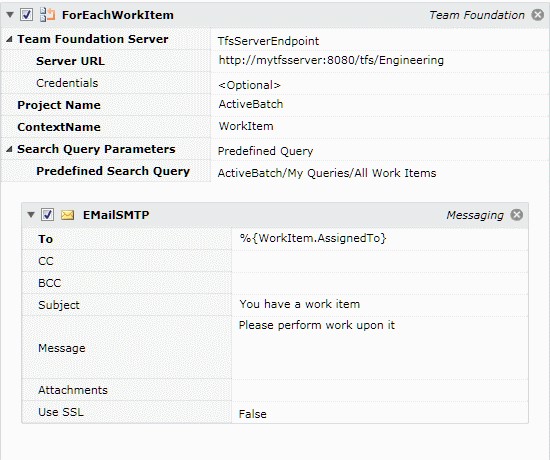Image resolution: width=550 pixels, height=460 pixels.
Task: Collapse the ForEachWorkItem step
Action: [x=10, y=15]
